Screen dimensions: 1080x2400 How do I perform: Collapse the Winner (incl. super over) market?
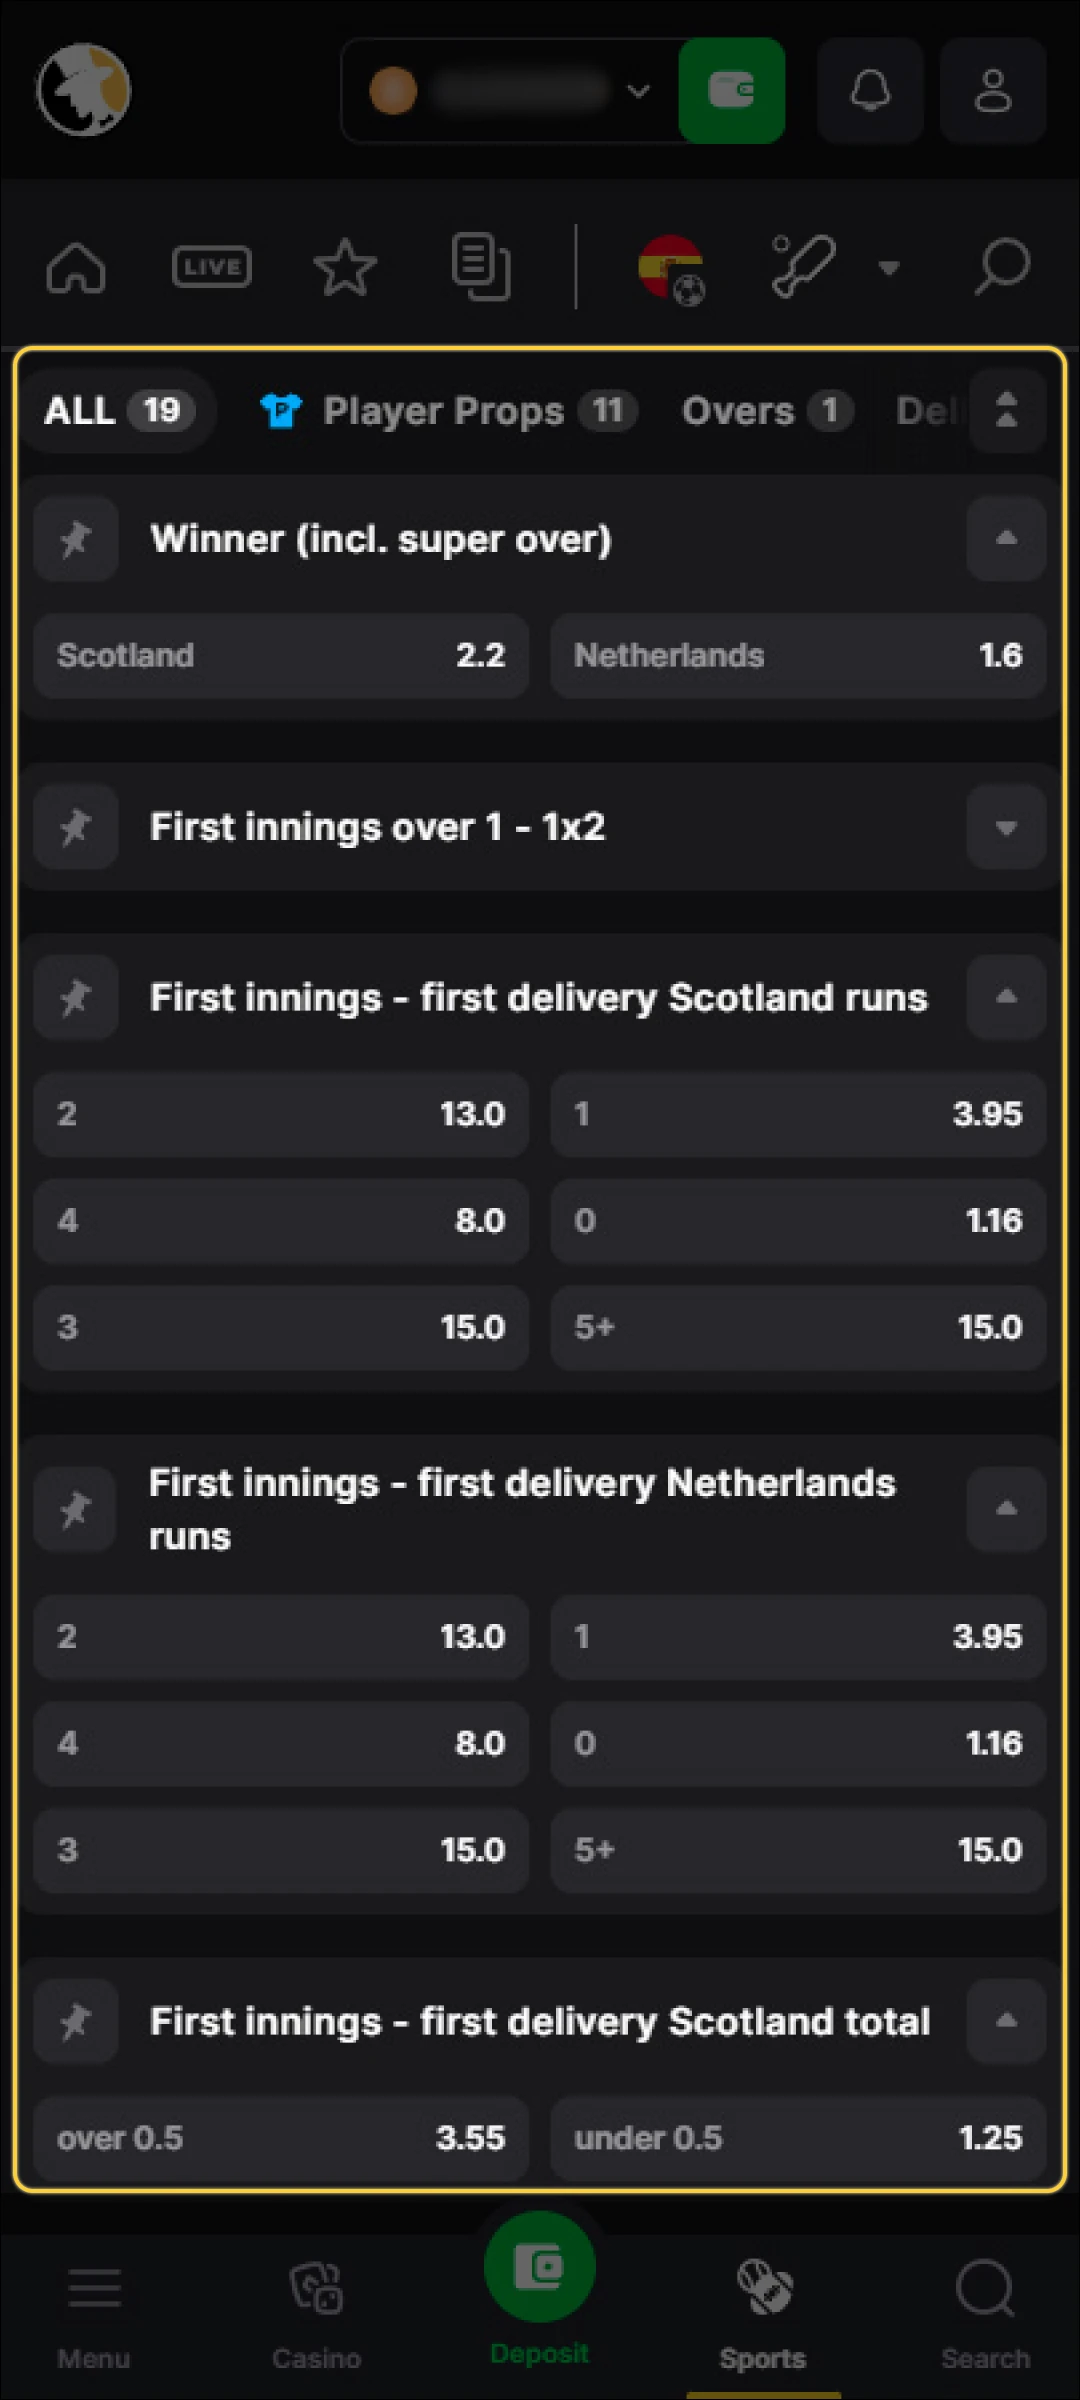point(1005,539)
